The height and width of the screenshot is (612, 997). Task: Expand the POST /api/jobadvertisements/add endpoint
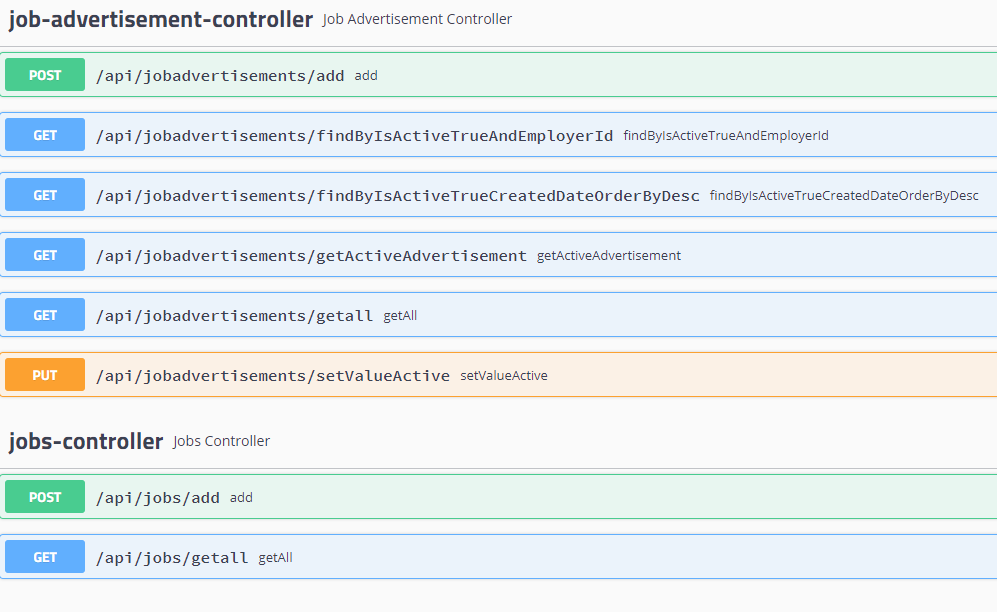click(x=498, y=75)
